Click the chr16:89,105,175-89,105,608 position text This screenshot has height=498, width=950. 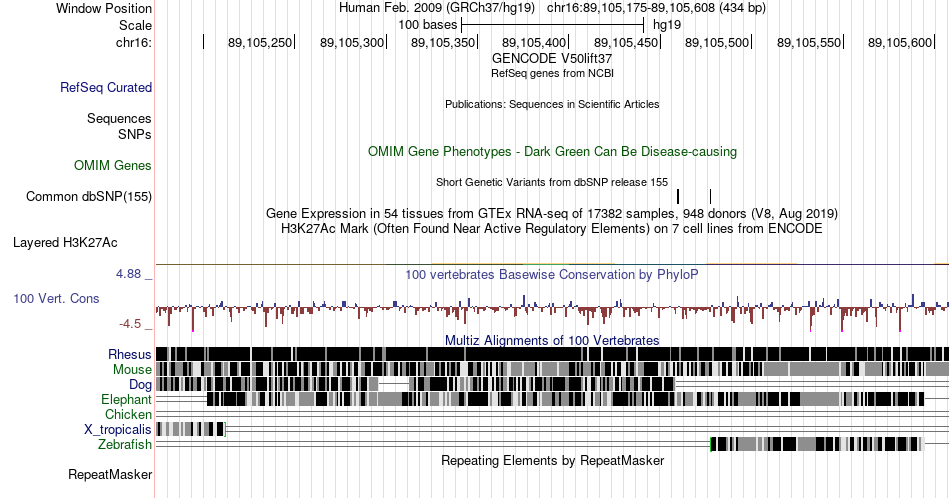[656, 8]
